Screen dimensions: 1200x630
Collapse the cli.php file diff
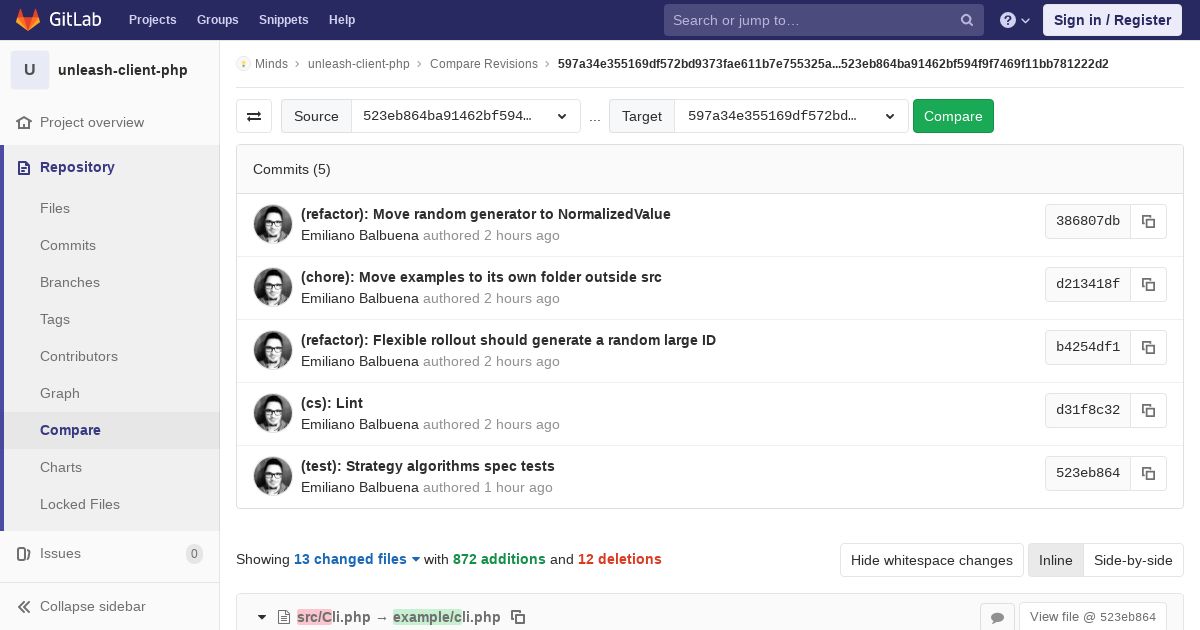(262, 617)
